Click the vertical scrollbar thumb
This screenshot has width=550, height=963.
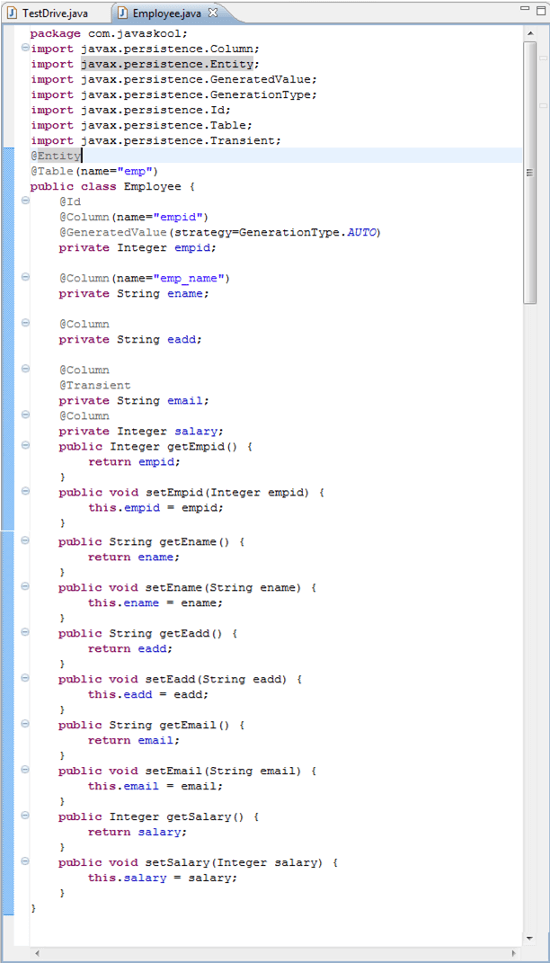pyautogui.click(x=530, y=172)
